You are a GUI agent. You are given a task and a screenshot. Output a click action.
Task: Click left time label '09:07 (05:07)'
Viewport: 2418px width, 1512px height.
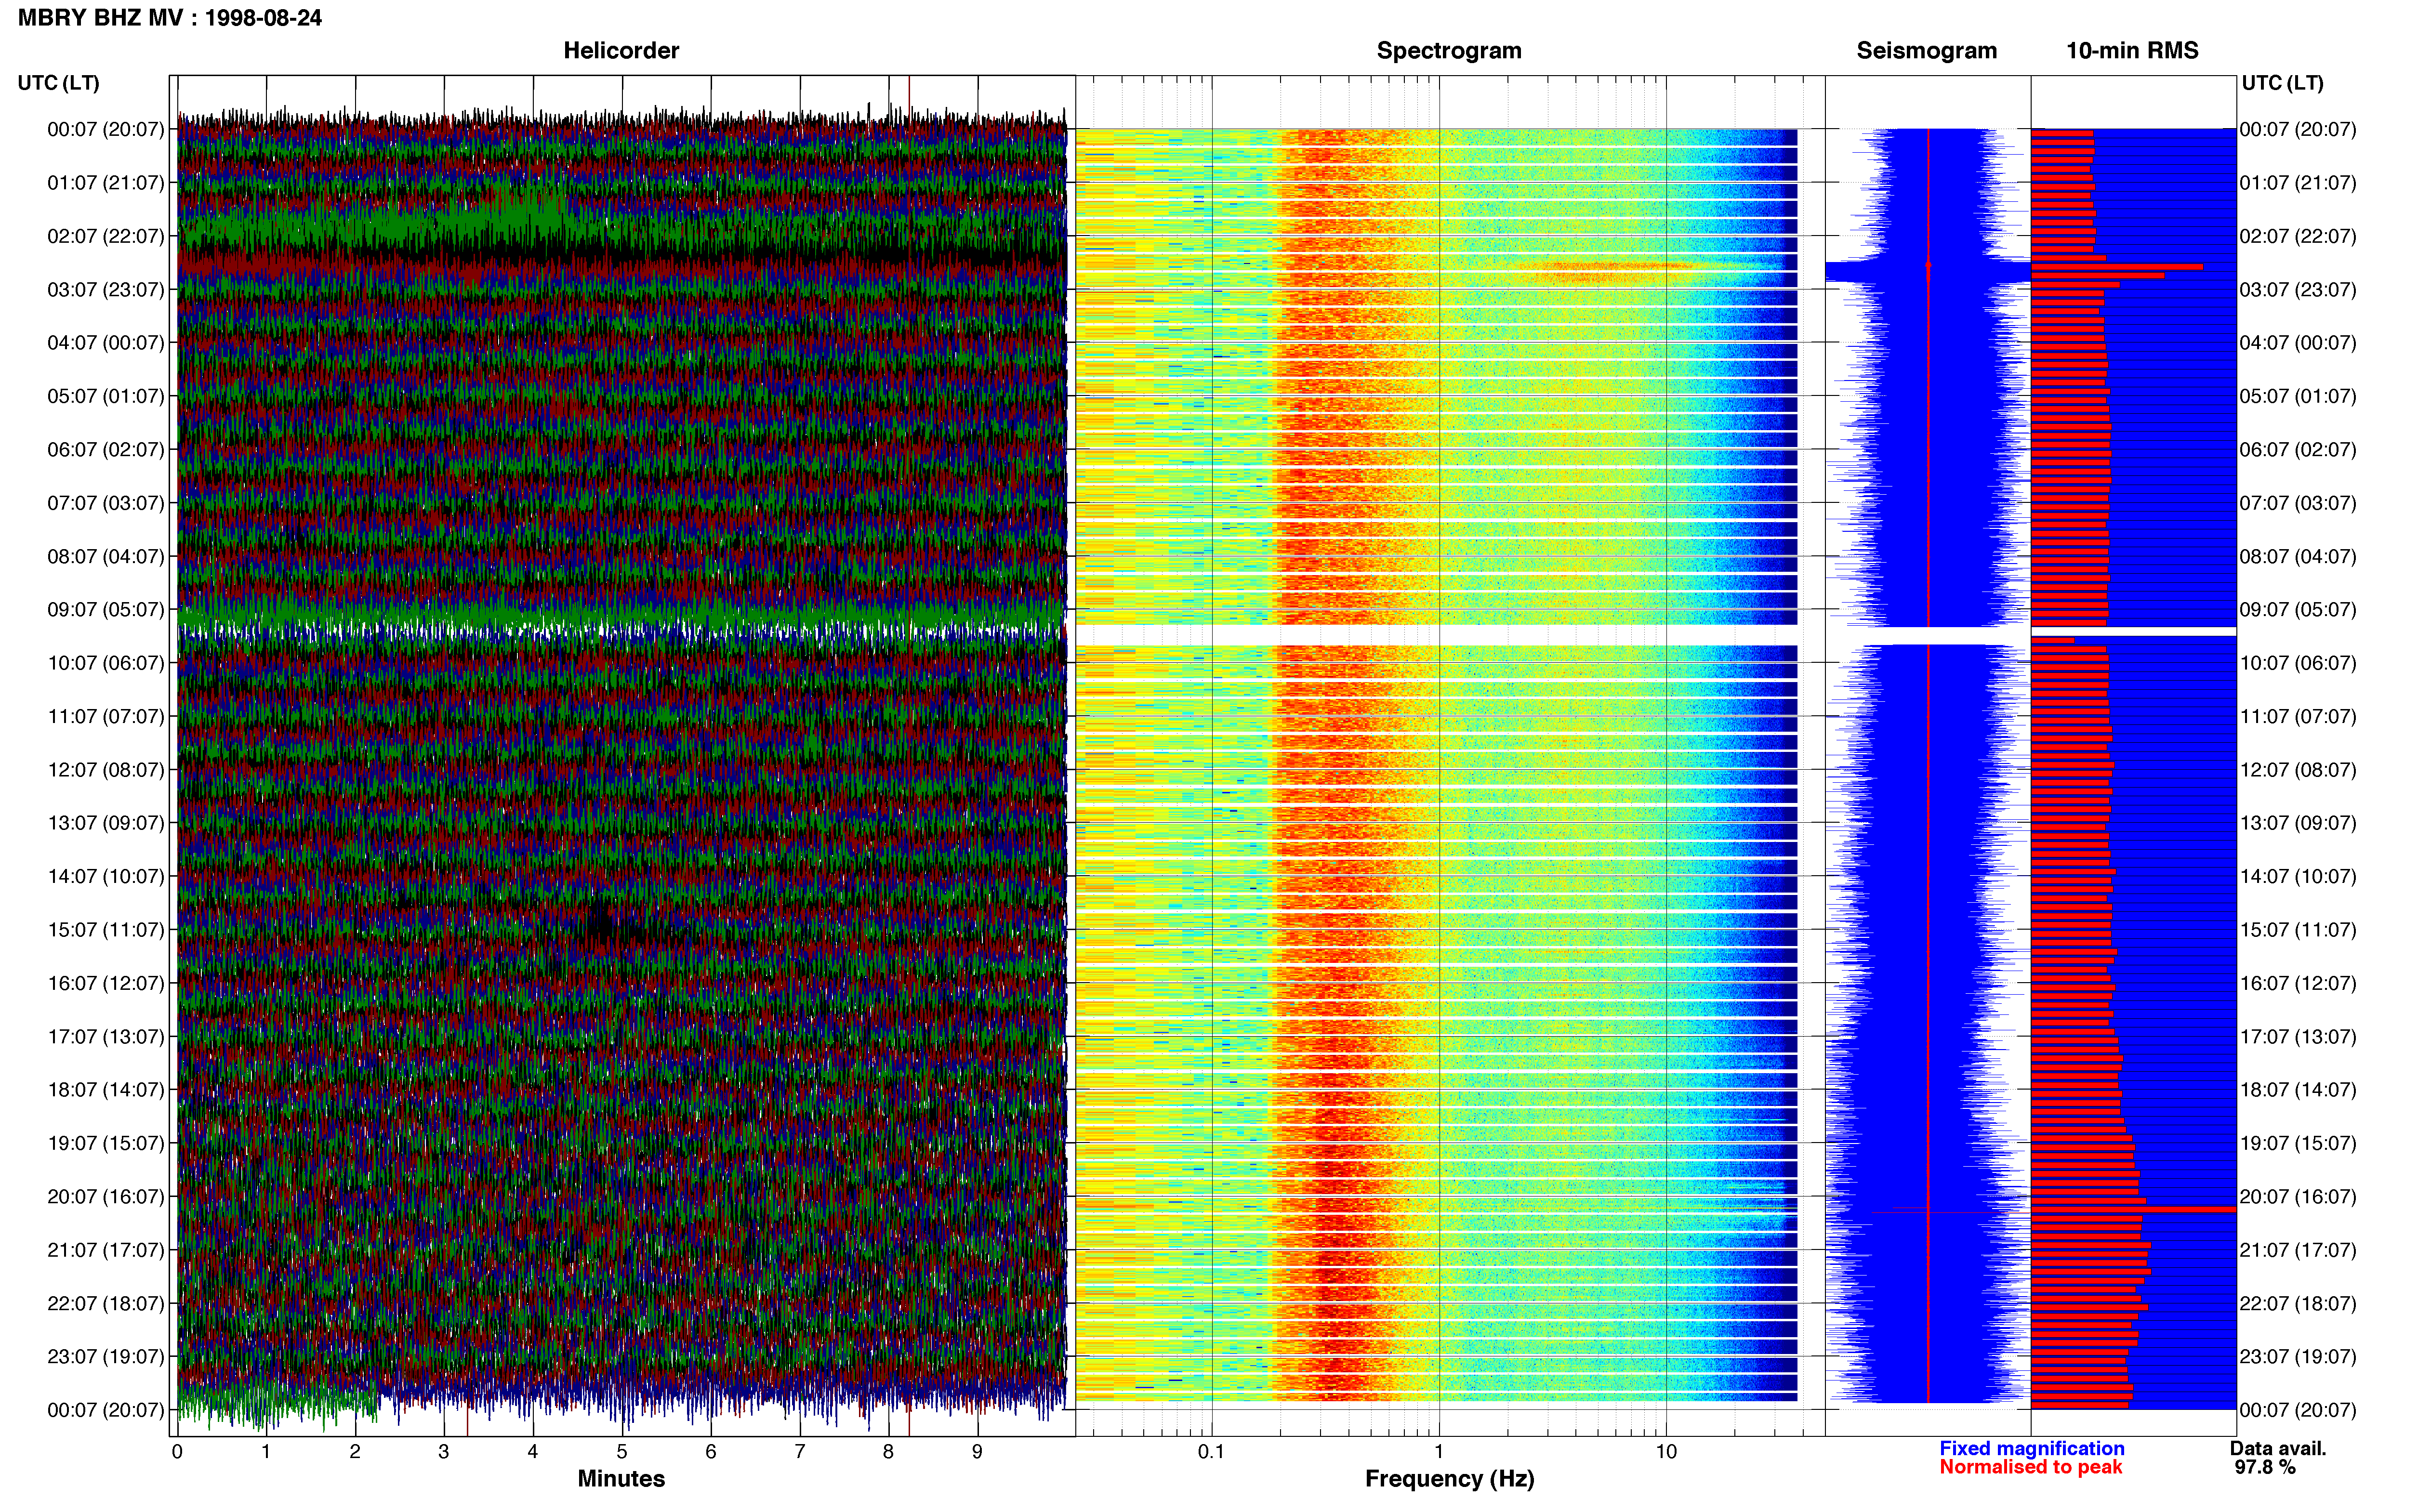[106, 610]
